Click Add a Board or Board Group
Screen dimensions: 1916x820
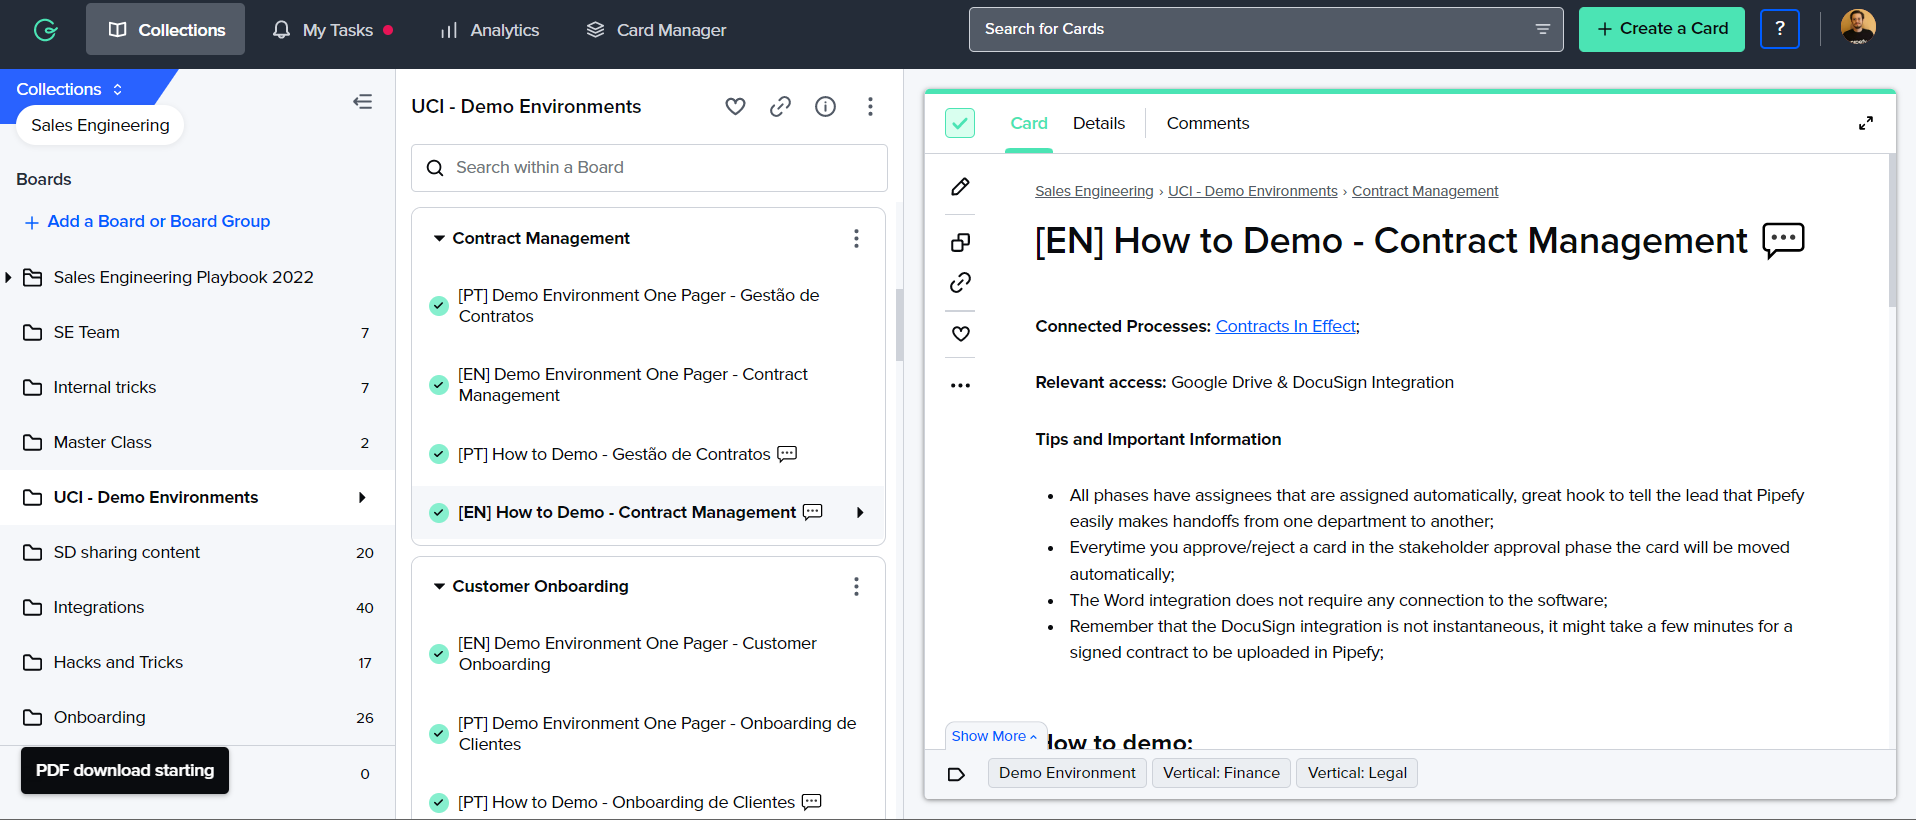(147, 221)
